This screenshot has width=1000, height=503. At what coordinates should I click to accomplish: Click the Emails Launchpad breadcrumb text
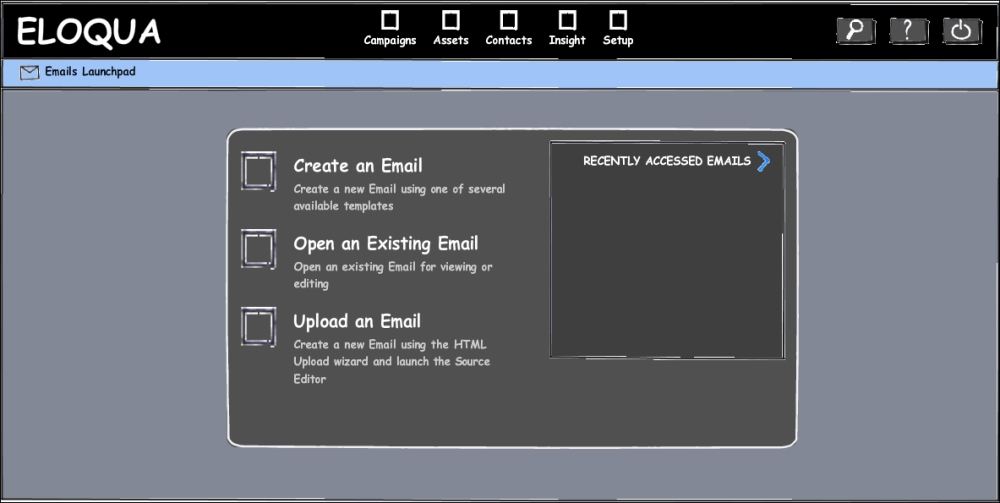pos(90,71)
